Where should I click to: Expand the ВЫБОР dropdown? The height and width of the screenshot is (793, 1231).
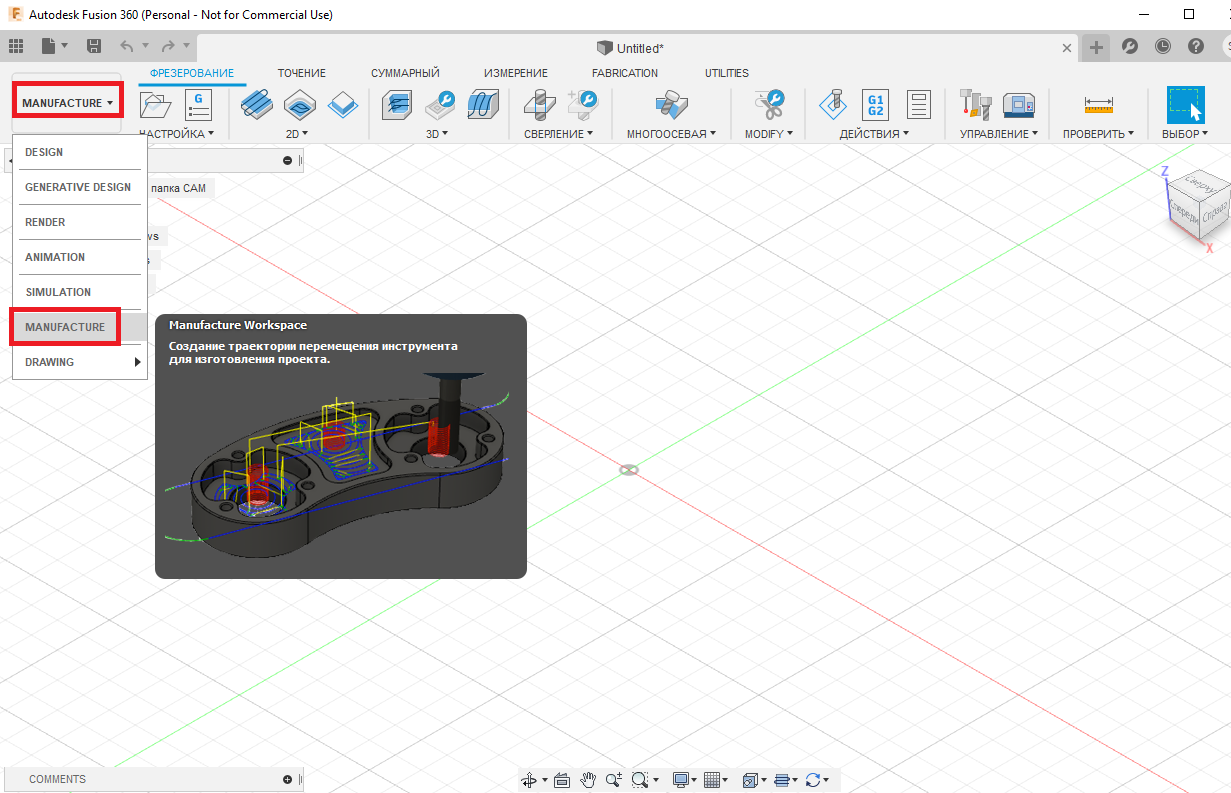click(1186, 133)
